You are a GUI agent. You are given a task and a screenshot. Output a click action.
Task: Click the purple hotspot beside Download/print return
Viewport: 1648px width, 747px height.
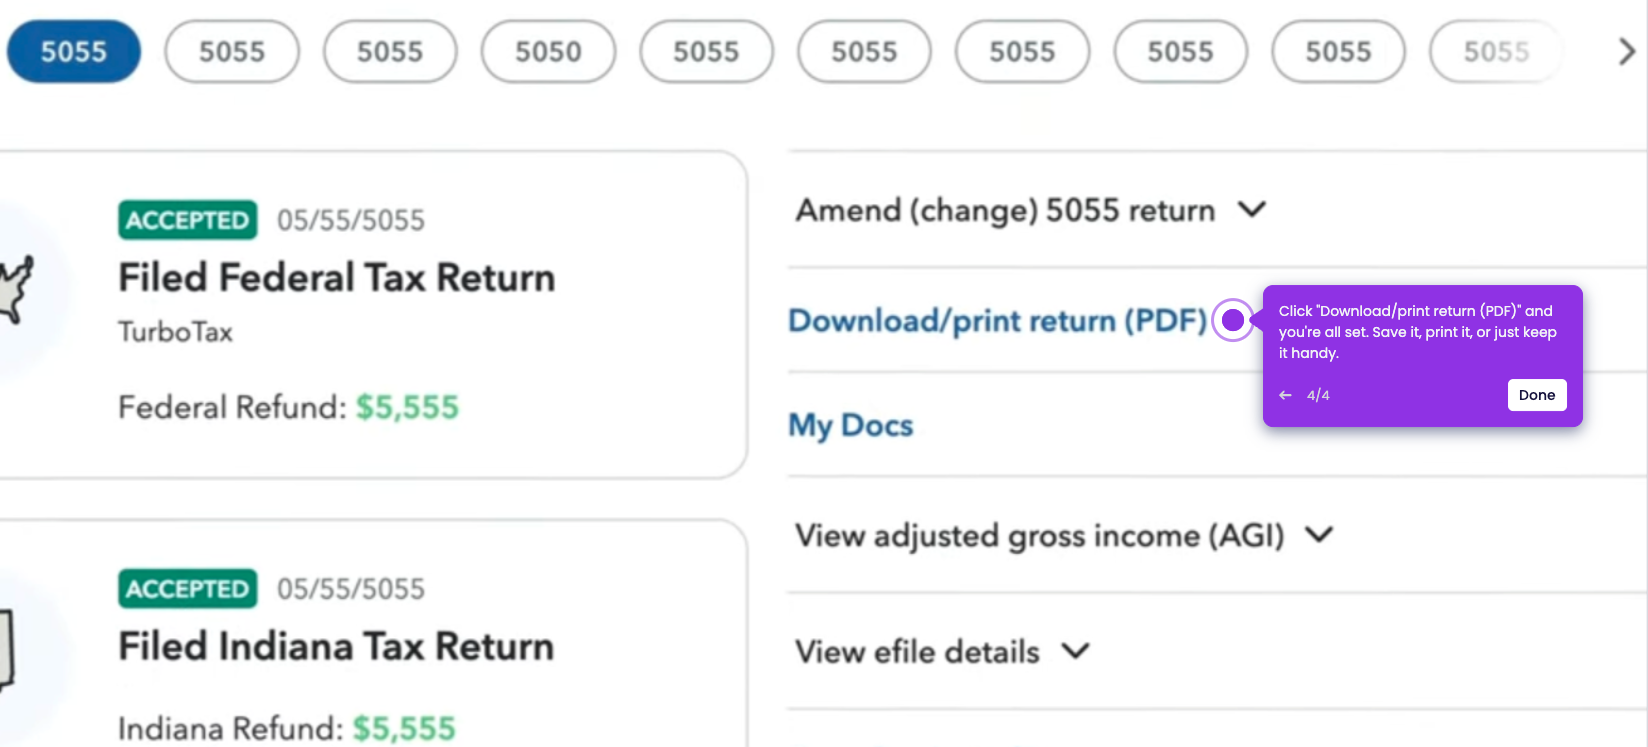tap(1233, 320)
